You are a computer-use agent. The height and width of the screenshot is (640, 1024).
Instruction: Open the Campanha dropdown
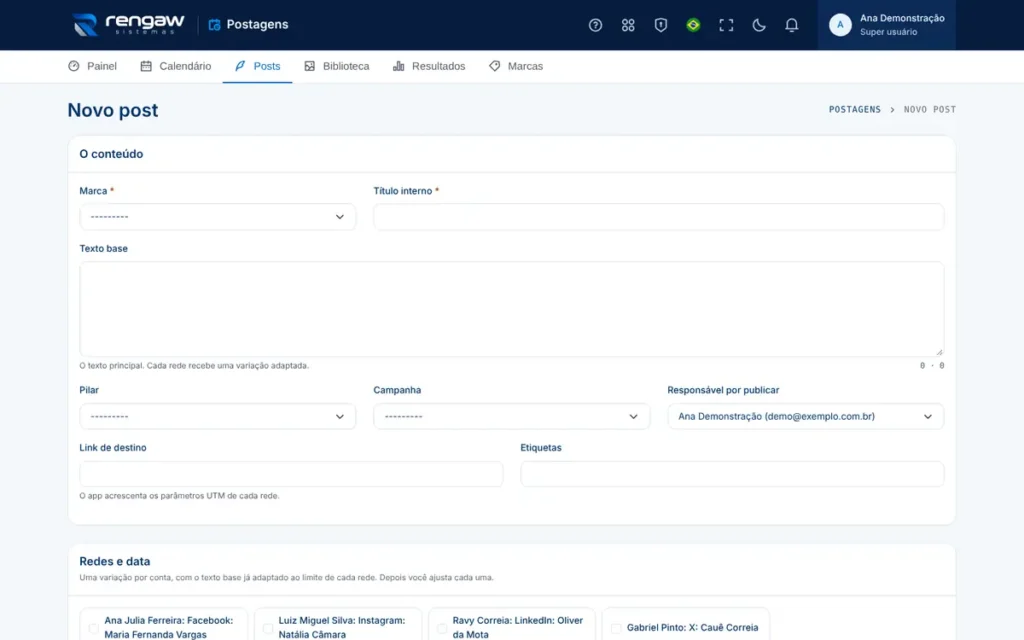[511, 416]
